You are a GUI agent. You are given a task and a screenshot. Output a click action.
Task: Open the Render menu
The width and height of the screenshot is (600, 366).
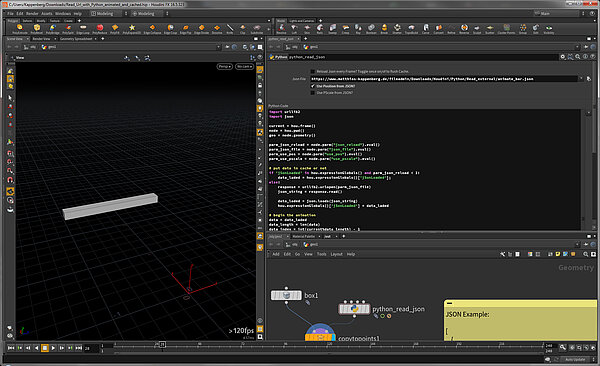32,13
